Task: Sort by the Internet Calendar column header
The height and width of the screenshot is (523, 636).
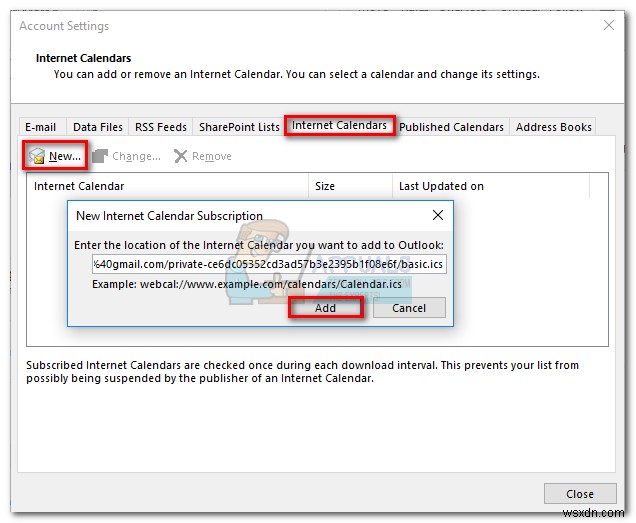Action: tap(168, 186)
